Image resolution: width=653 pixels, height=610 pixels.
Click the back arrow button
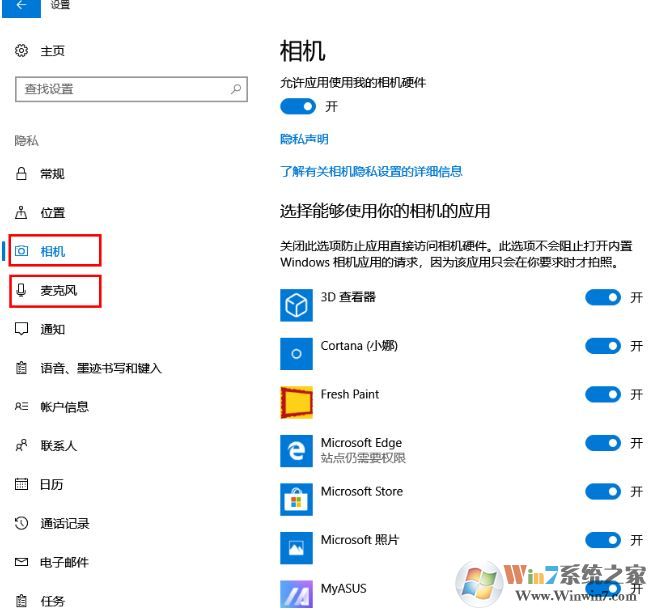coord(21,7)
